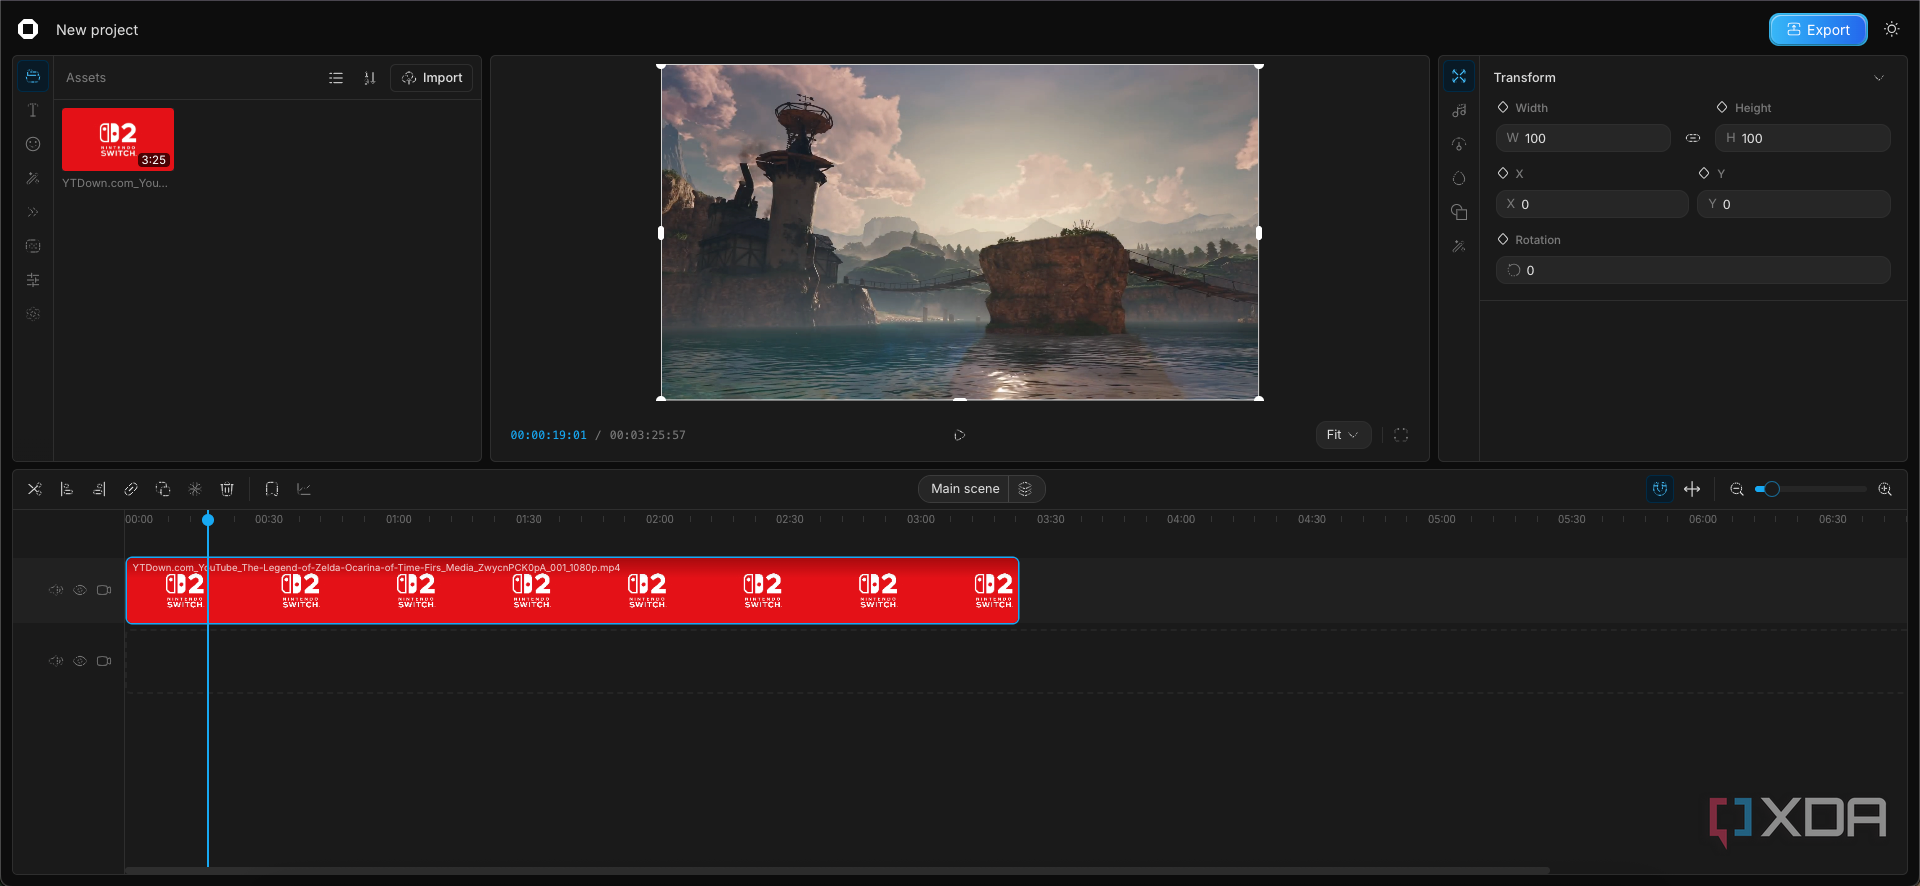
Task: Click the Rotation input field
Action: point(1693,270)
